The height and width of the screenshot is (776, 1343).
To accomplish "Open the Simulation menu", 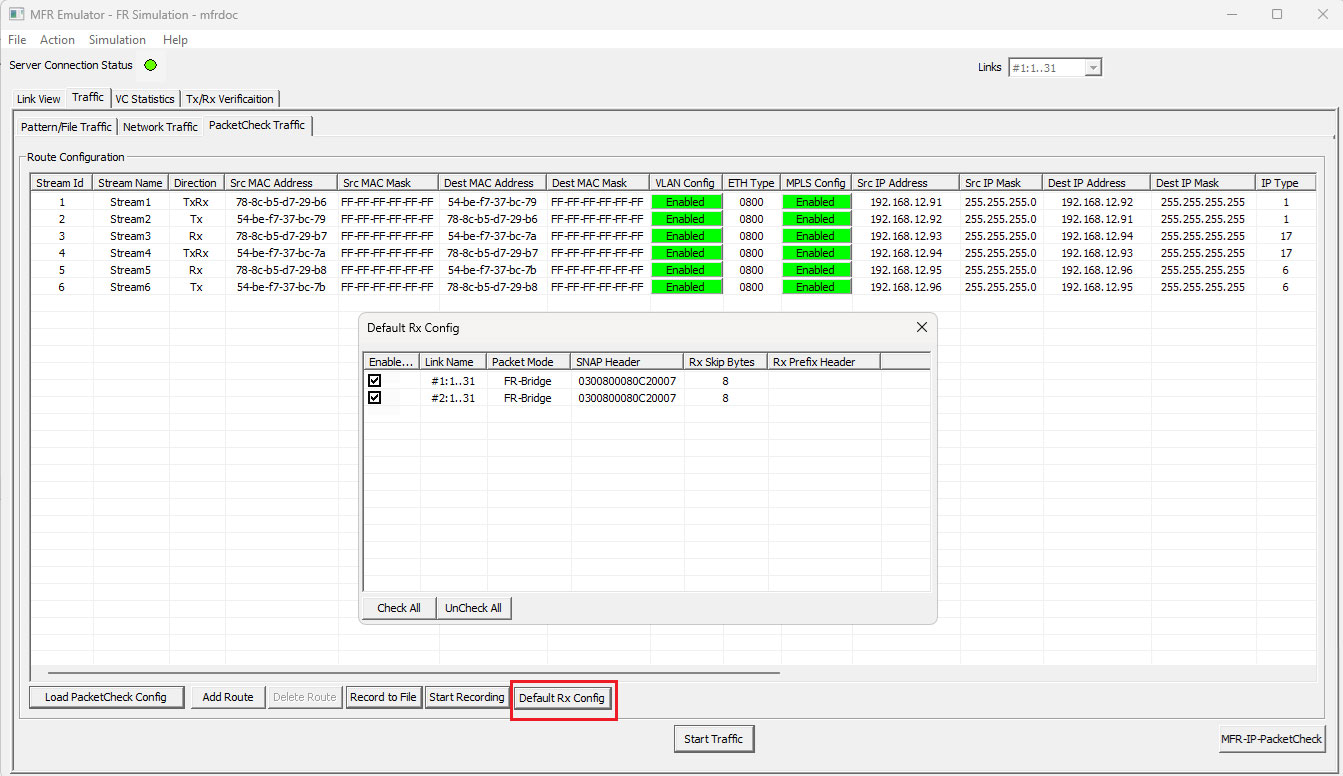I will click(x=117, y=40).
